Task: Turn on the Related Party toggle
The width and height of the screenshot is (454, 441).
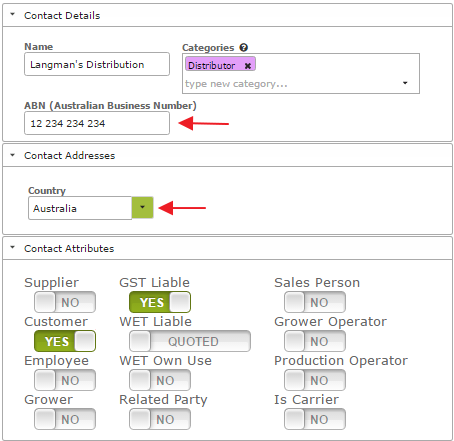Action: [x=160, y=419]
